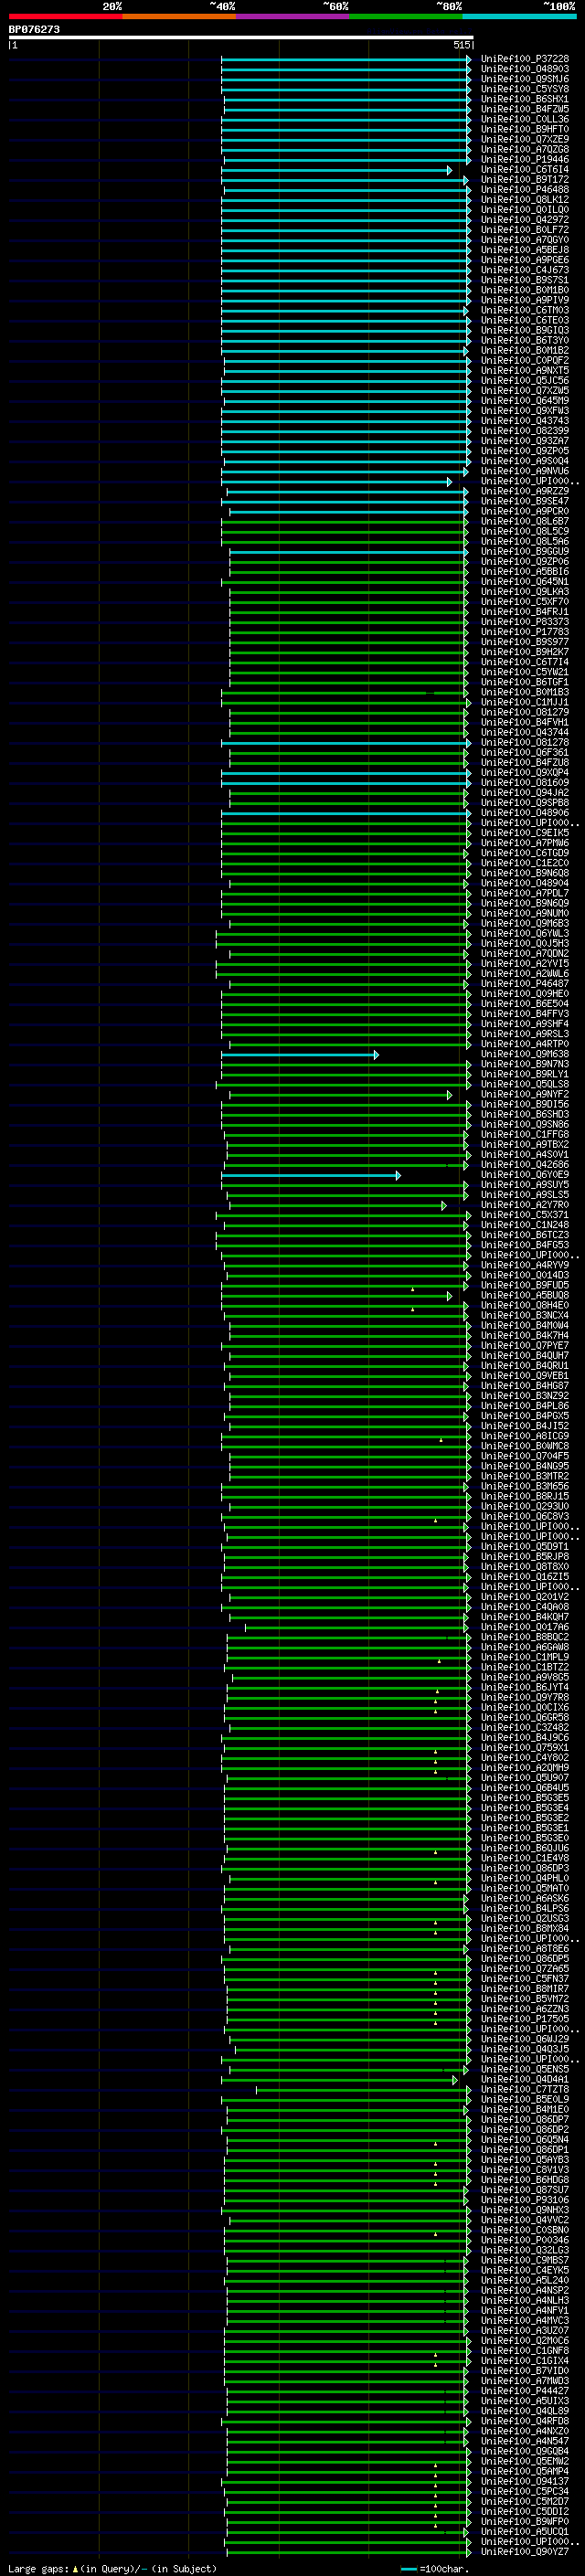
Task: Open the UniRef100_P46488 hit label
Action: point(525,190)
